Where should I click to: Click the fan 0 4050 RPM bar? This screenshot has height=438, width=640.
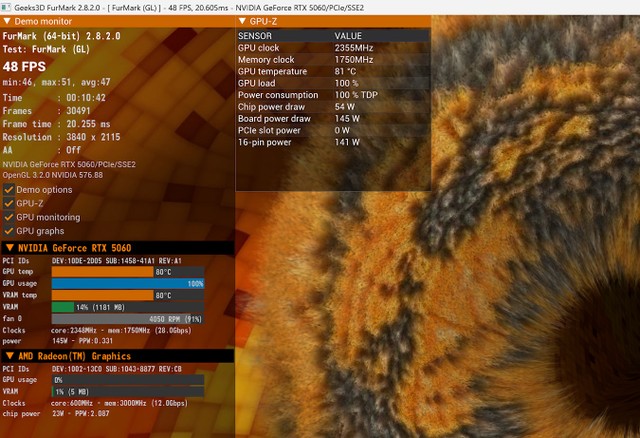pos(128,319)
